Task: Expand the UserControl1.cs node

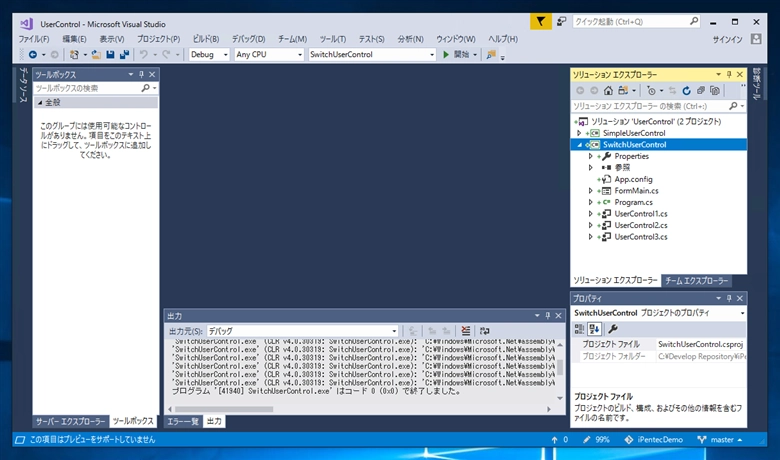Action: point(590,214)
